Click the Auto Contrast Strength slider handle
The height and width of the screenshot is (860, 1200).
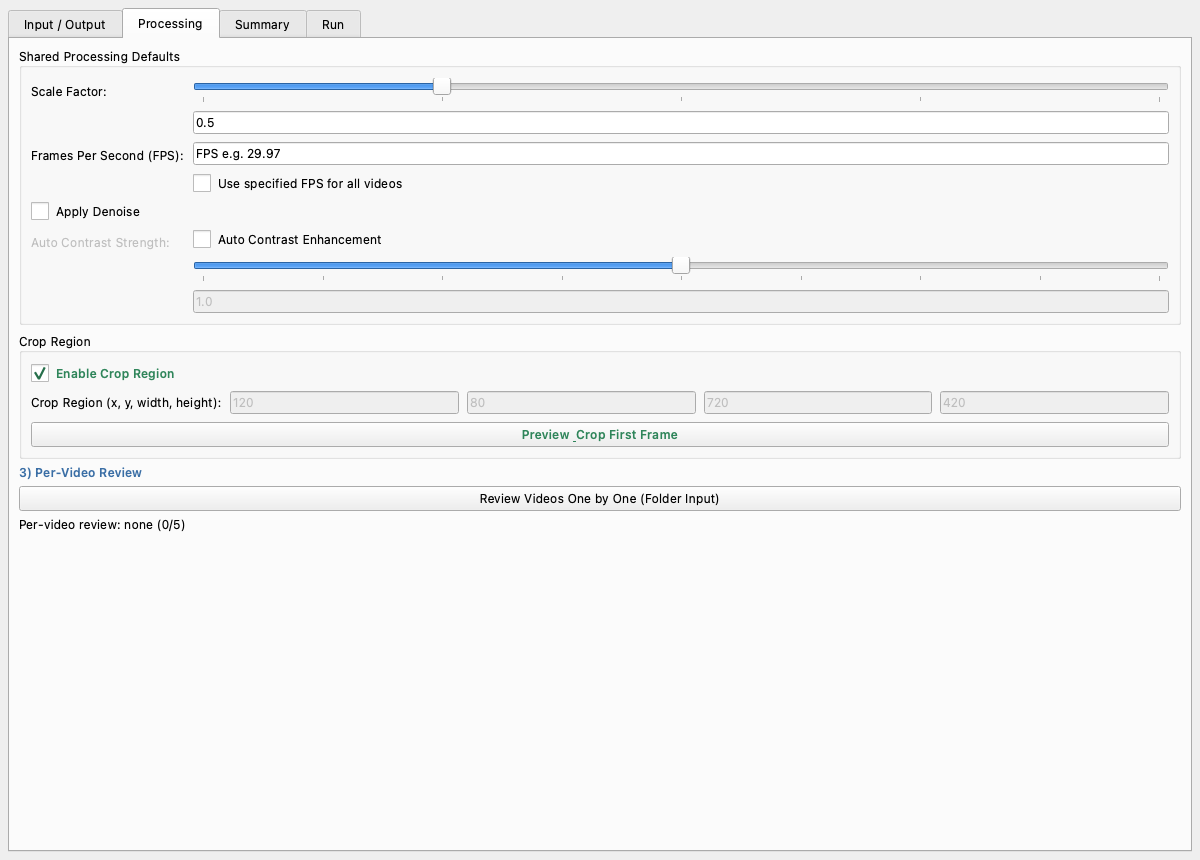click(682, 265)
